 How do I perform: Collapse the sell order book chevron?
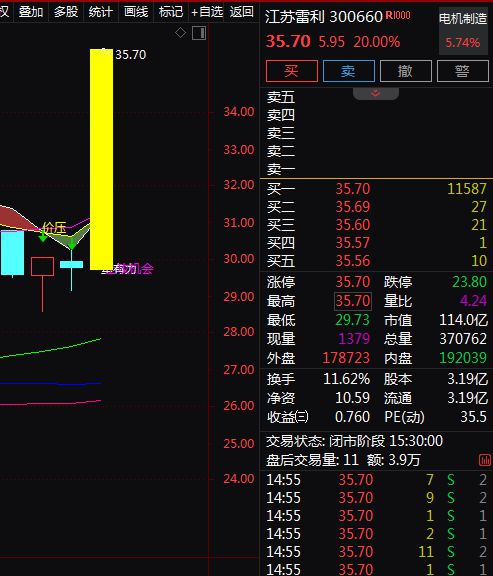[375, 93]
